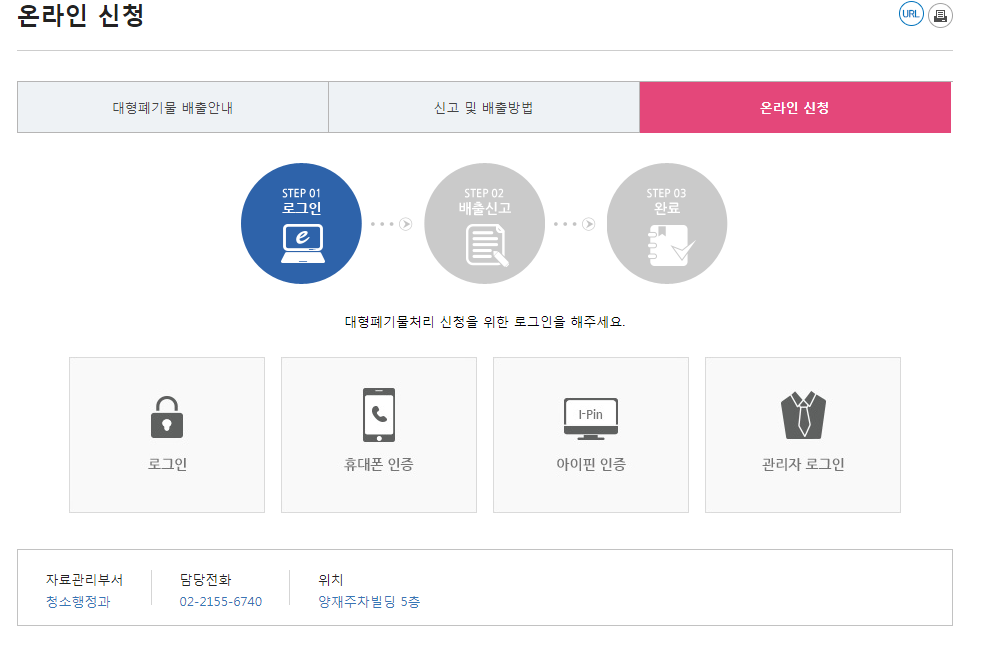Click the arrow between STEP 02 and STEP 03
Viewport: 993px width, 652px height.
(589, 224)
